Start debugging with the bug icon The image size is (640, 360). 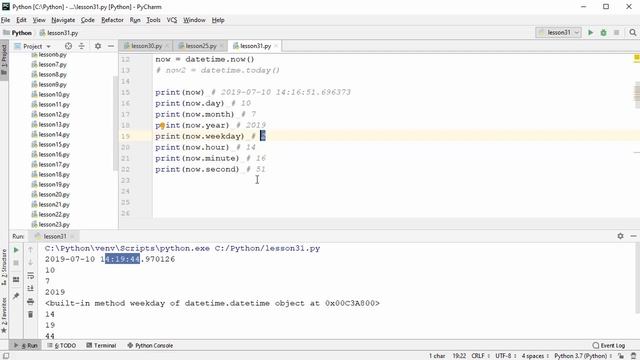tap(603, 32)
